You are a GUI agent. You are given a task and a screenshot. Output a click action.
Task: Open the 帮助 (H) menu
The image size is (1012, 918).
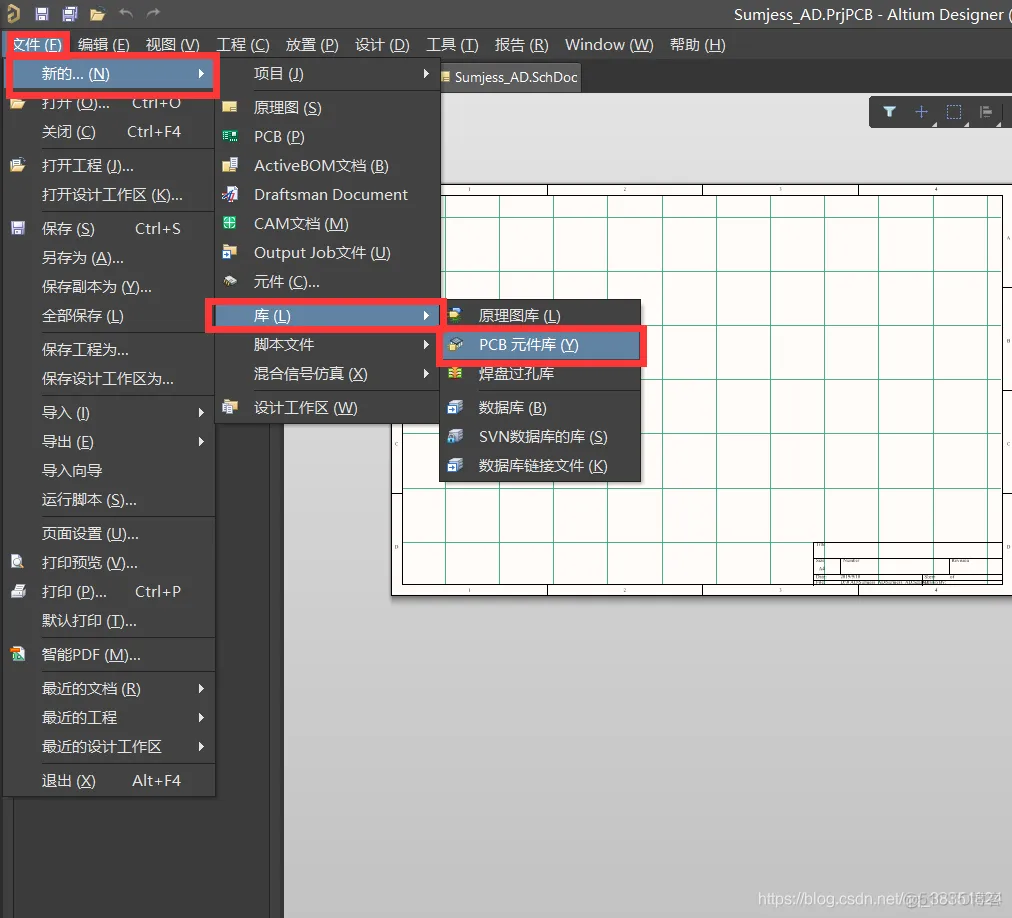point(697,45)
